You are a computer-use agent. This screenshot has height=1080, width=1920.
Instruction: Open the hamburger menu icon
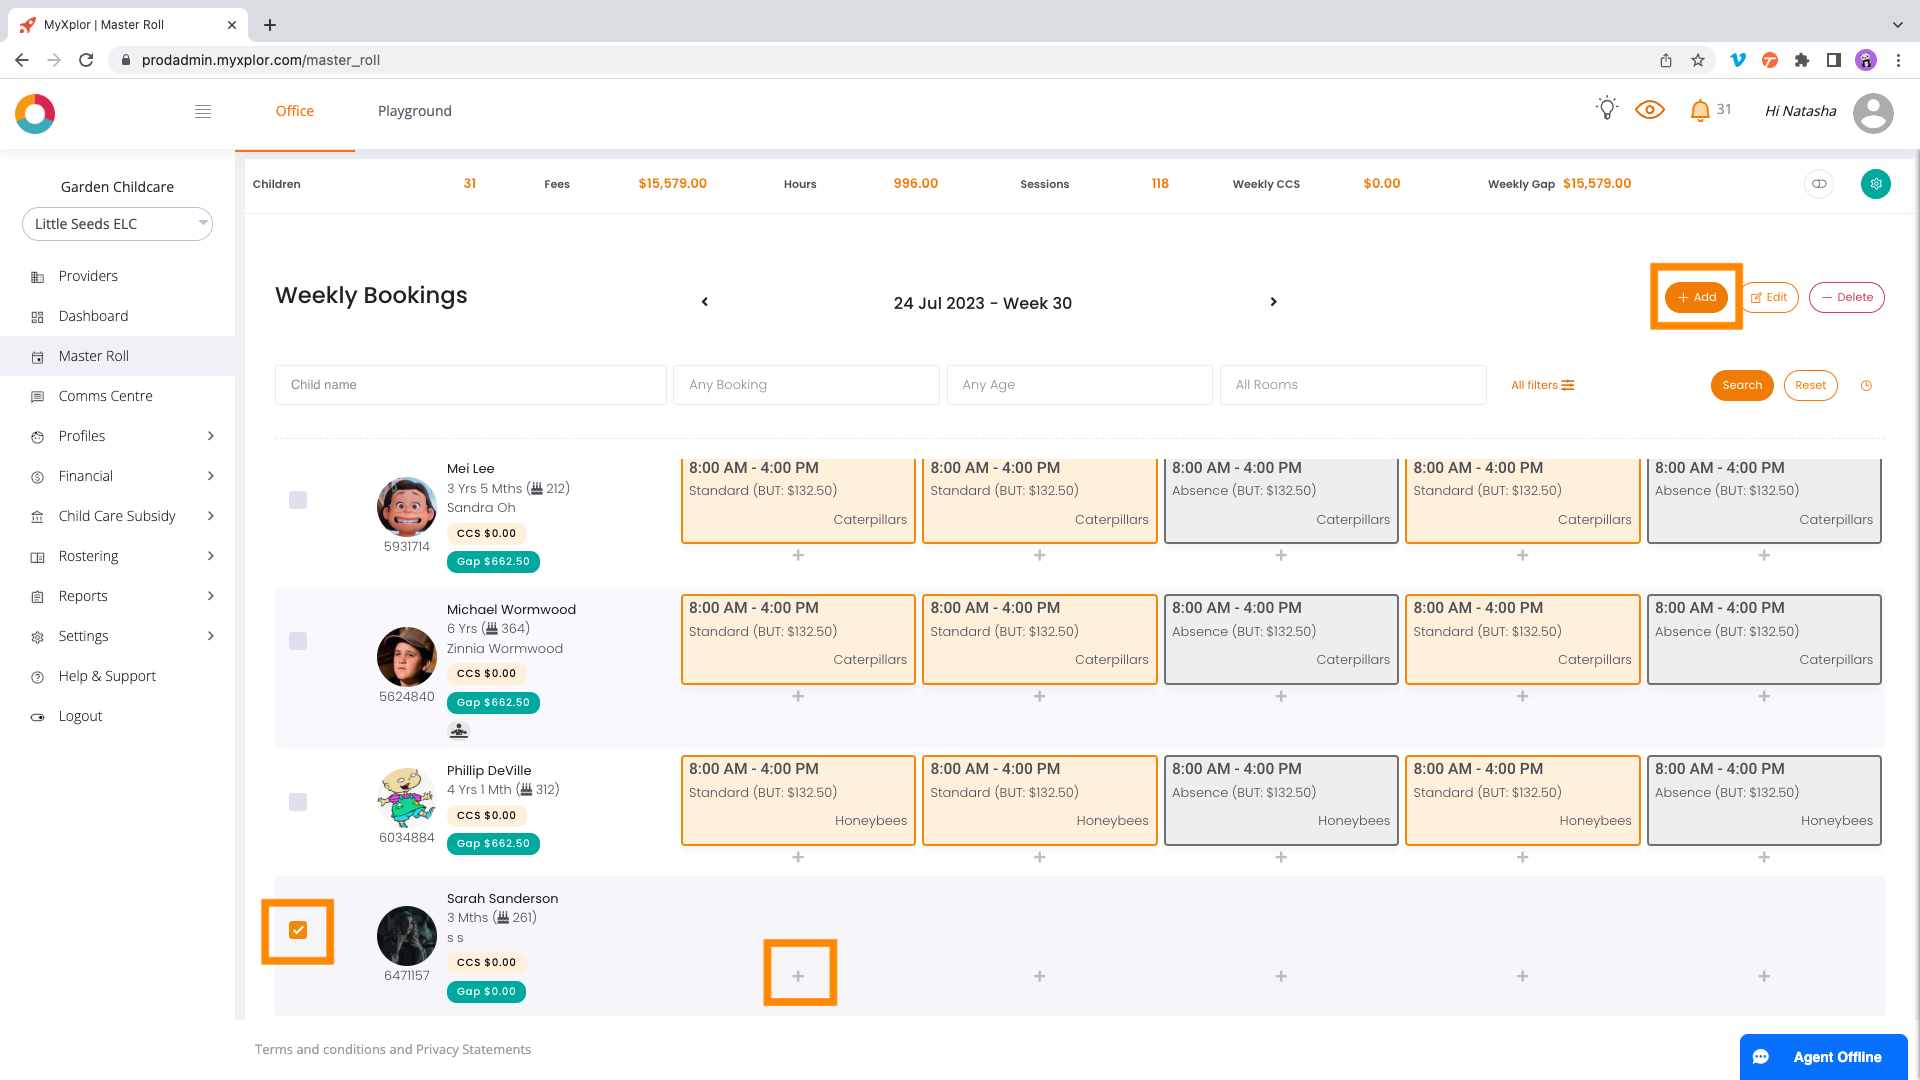(x=203, y=111)
